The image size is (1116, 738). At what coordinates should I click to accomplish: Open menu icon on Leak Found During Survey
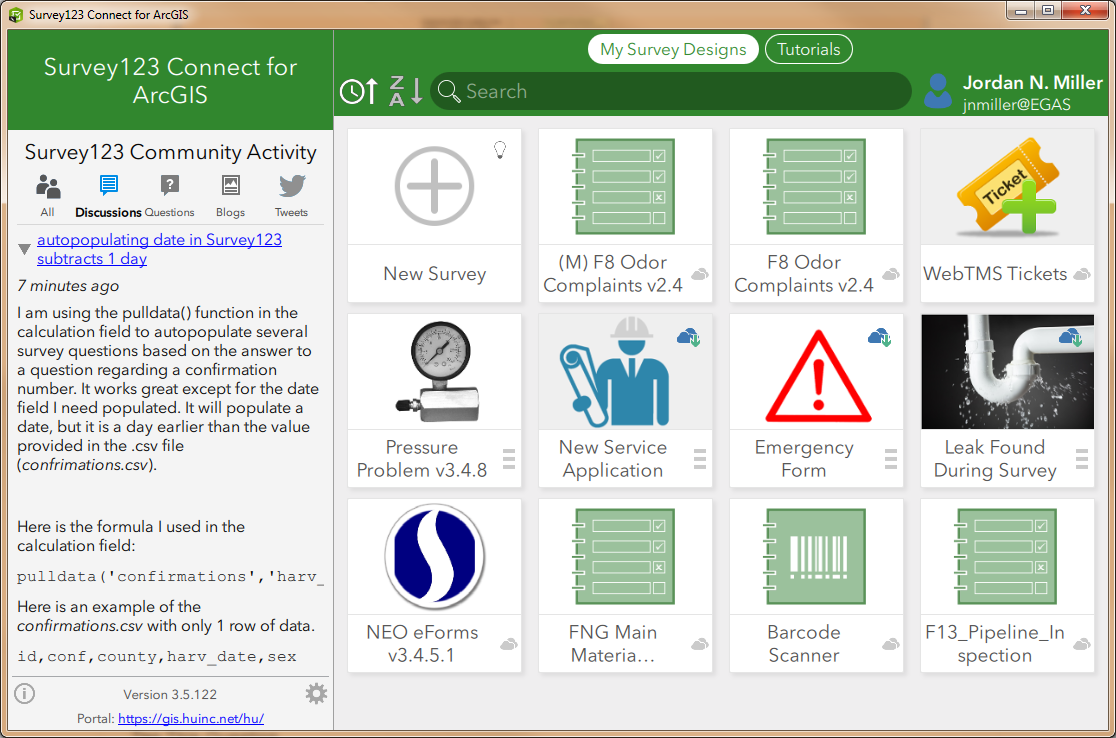point(1082,459)
